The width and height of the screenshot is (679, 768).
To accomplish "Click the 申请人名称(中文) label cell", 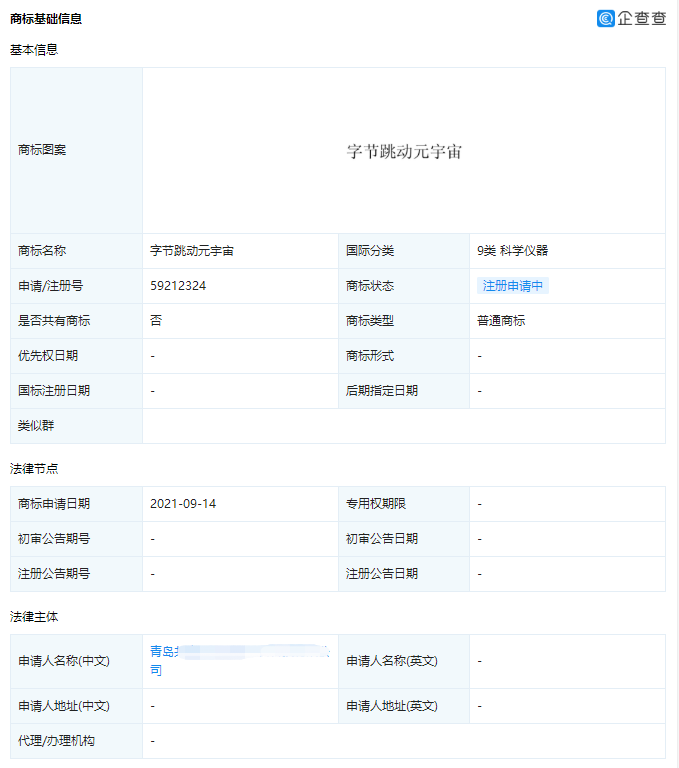I will (76, 661).
